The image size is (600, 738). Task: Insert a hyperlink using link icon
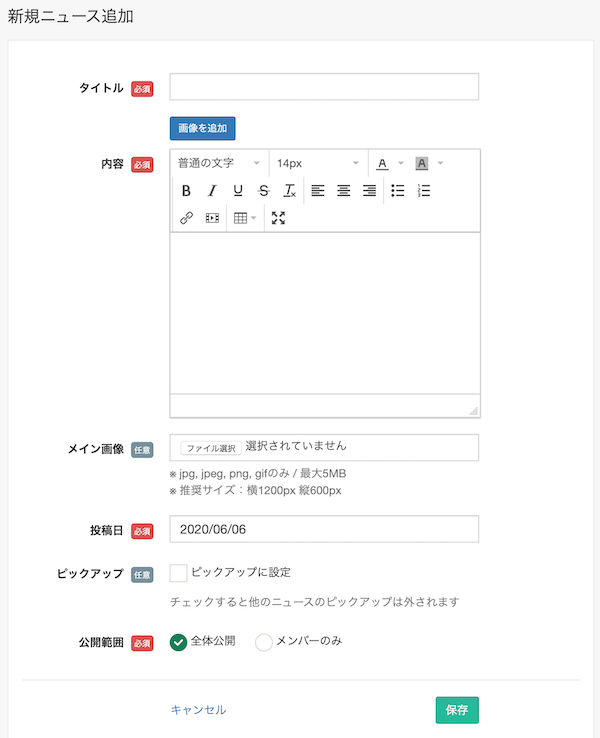coord(186,218)
